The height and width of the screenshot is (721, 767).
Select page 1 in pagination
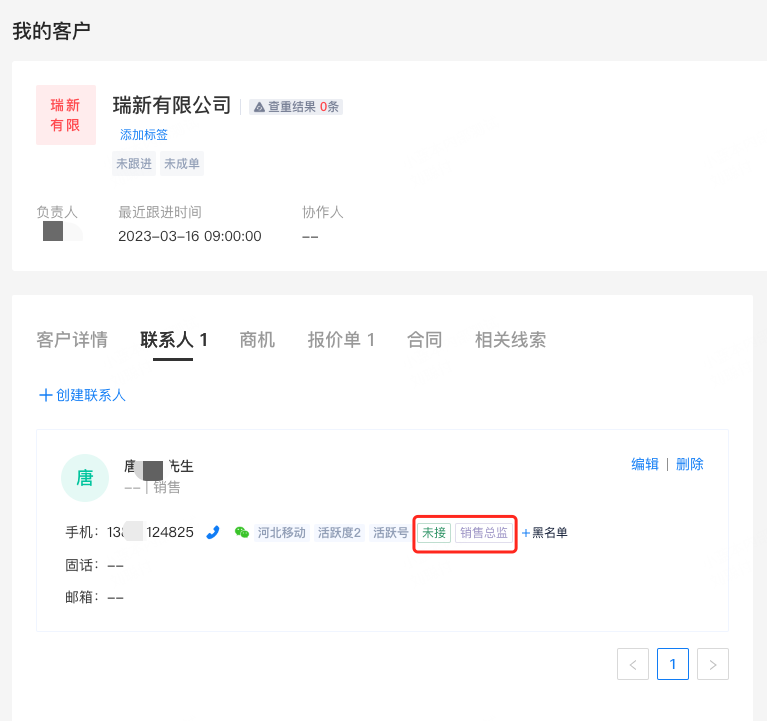point(673,664)
